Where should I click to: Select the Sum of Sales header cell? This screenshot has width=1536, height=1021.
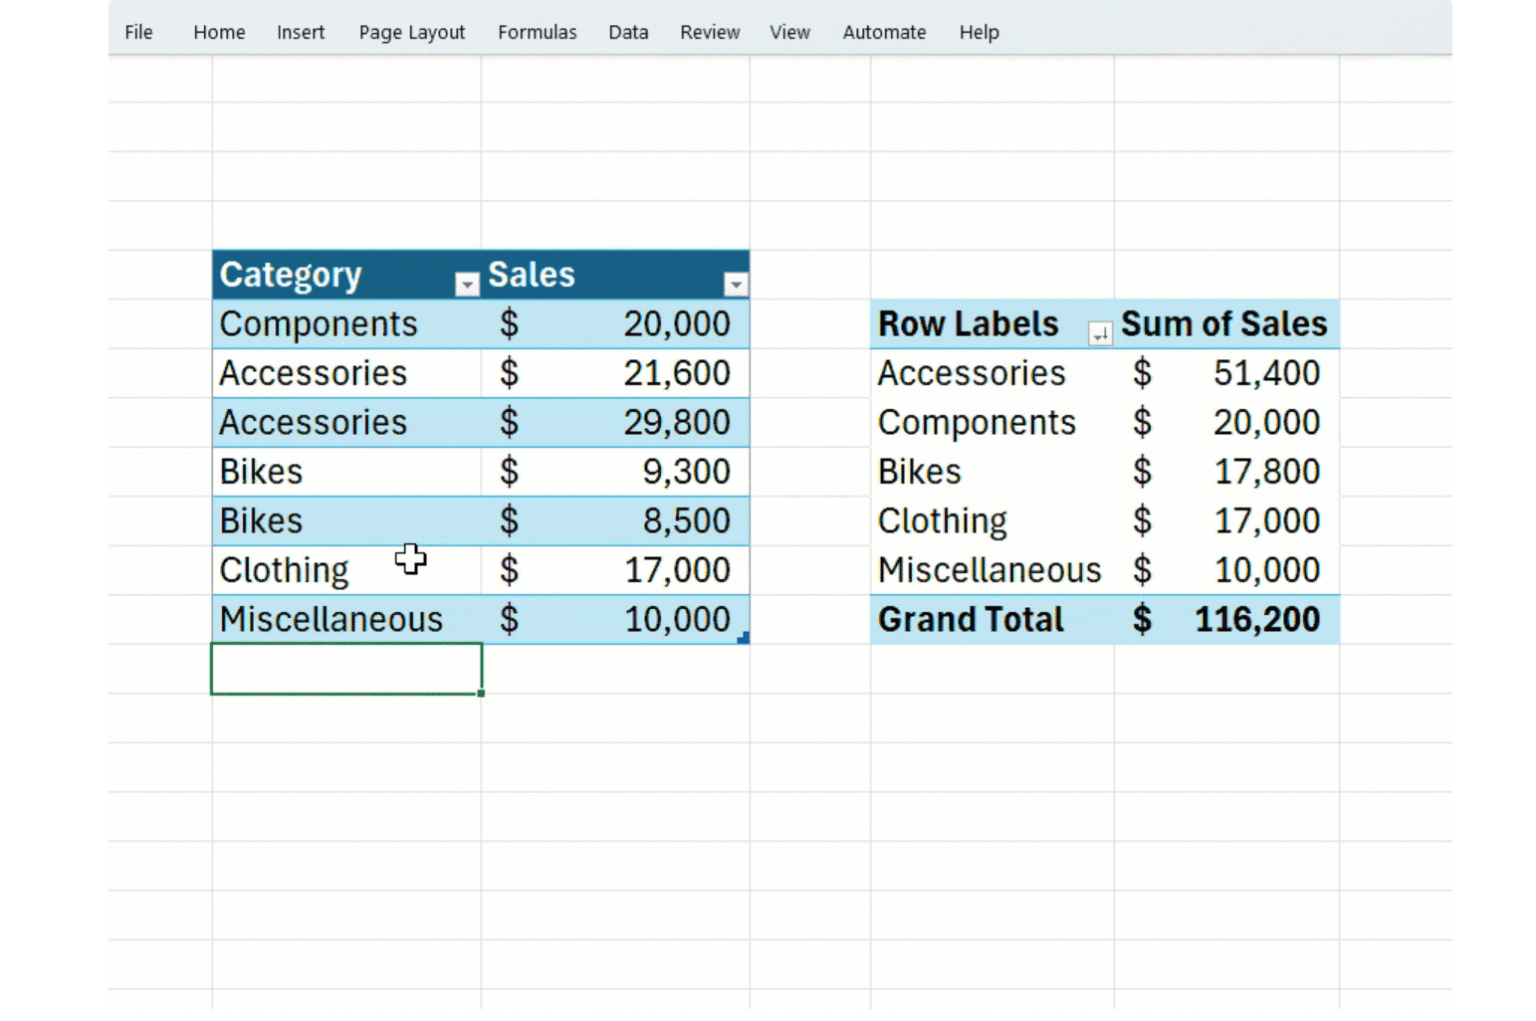point(1224,323)
